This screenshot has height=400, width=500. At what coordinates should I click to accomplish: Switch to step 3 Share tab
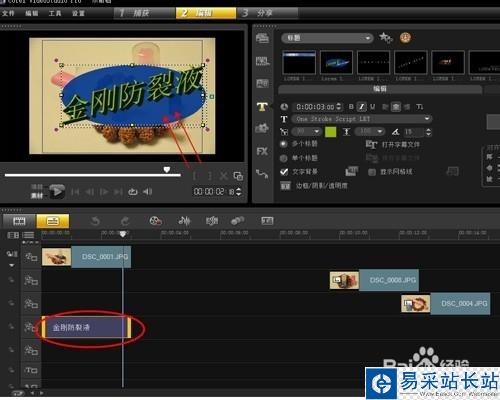268,13
